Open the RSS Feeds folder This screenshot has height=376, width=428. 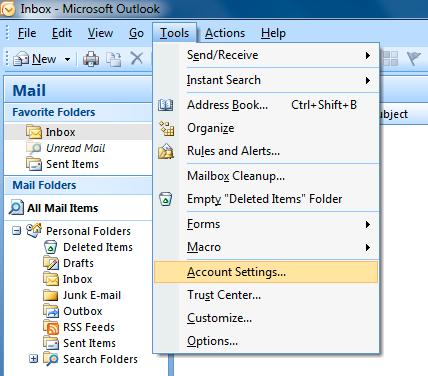pos(89,327)
